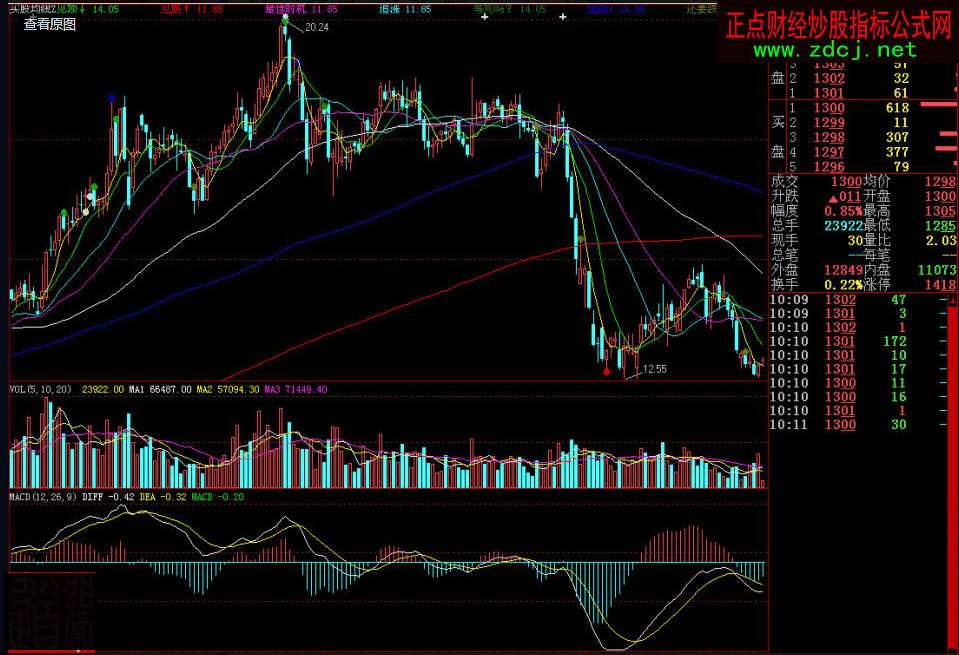This screenshot has height=655, width=959.
Task: Click the red dot marker near 12.55 low
Action: [607, 371]
